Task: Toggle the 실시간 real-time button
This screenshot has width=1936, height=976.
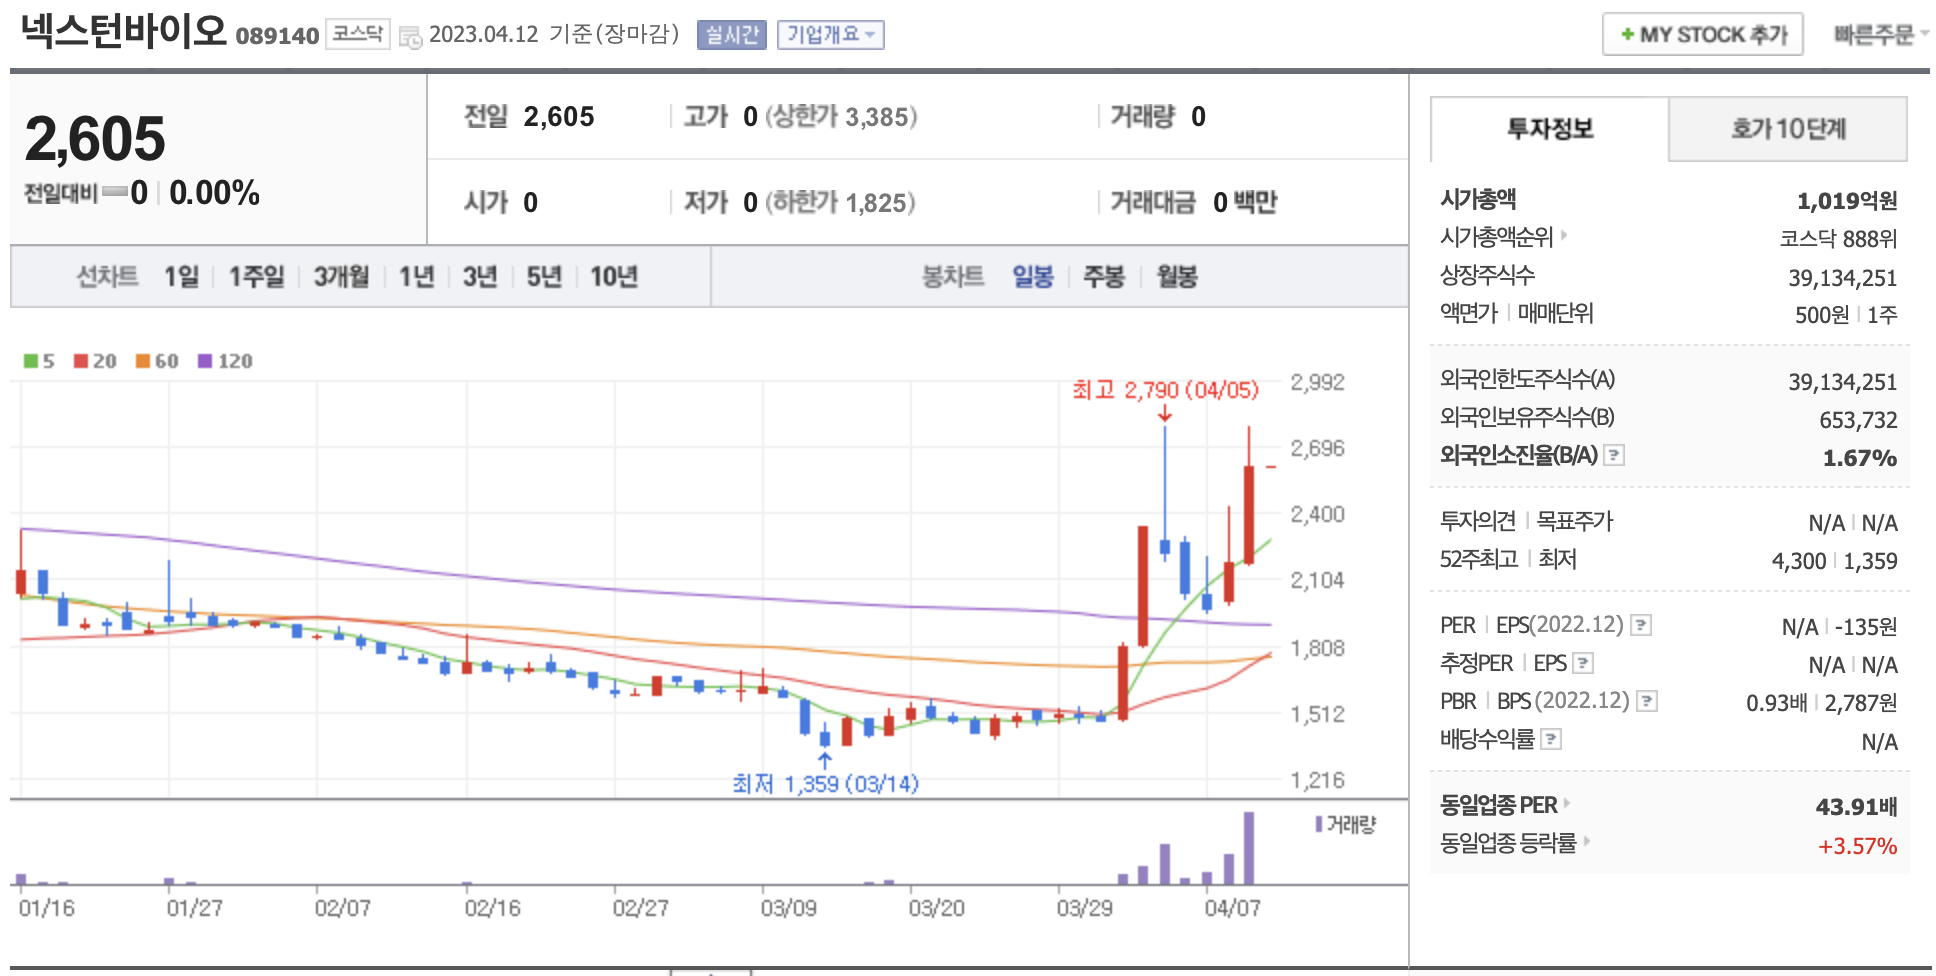Action: 731,35
